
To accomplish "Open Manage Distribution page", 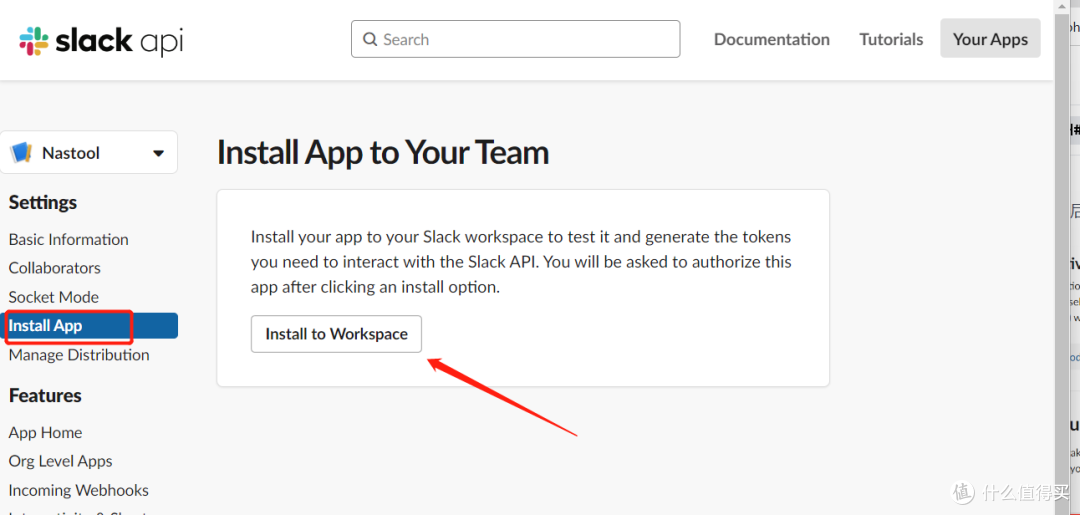I will 79,355.
